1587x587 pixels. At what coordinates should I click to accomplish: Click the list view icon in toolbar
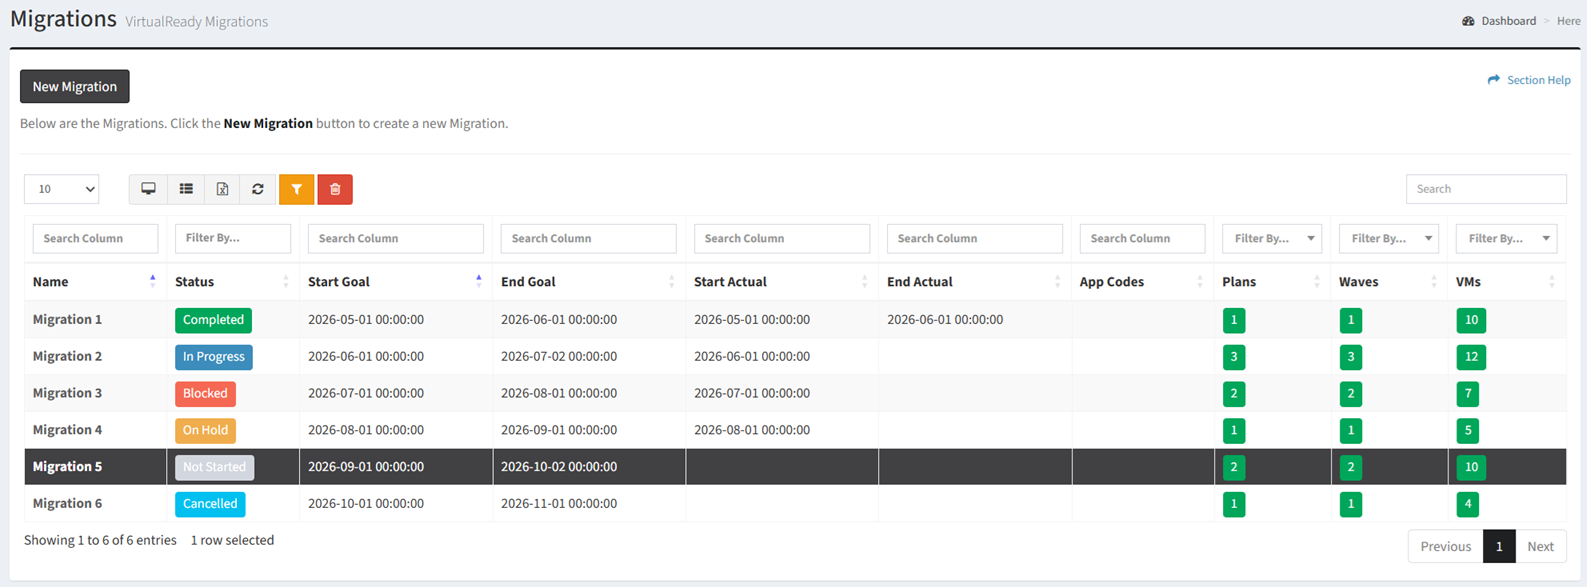[186, 189]
